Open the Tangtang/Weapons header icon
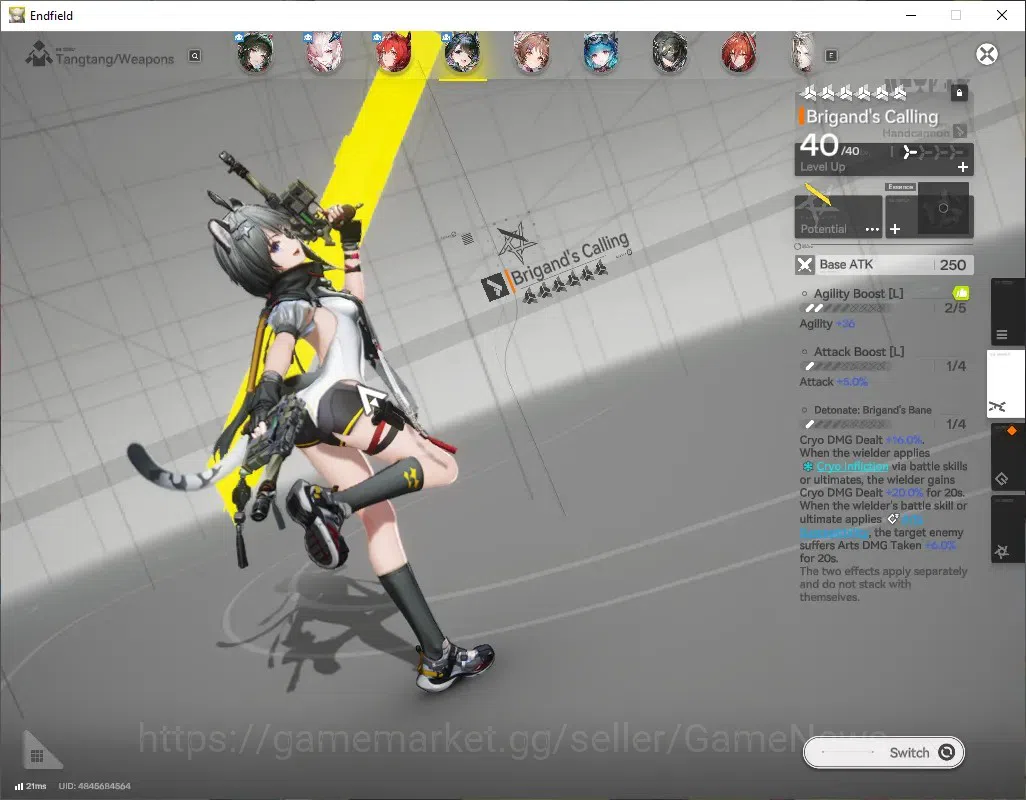This screenshot has height=800, width=1026. [39, 54]
